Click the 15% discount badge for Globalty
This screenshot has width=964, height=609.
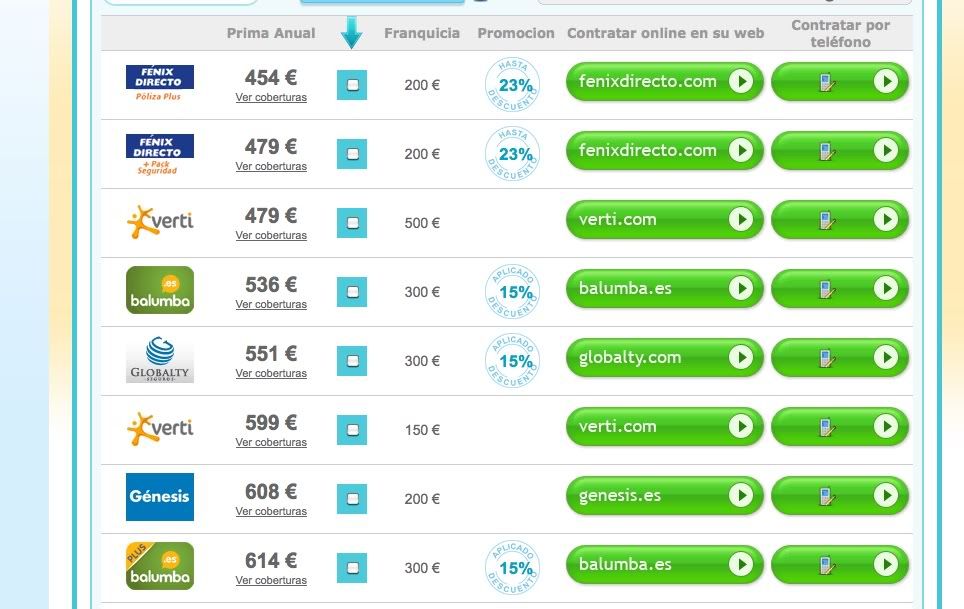(512, 361)
